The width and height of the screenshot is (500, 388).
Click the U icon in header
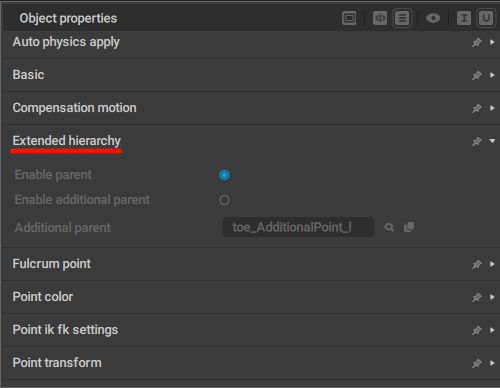coord(486,18)
